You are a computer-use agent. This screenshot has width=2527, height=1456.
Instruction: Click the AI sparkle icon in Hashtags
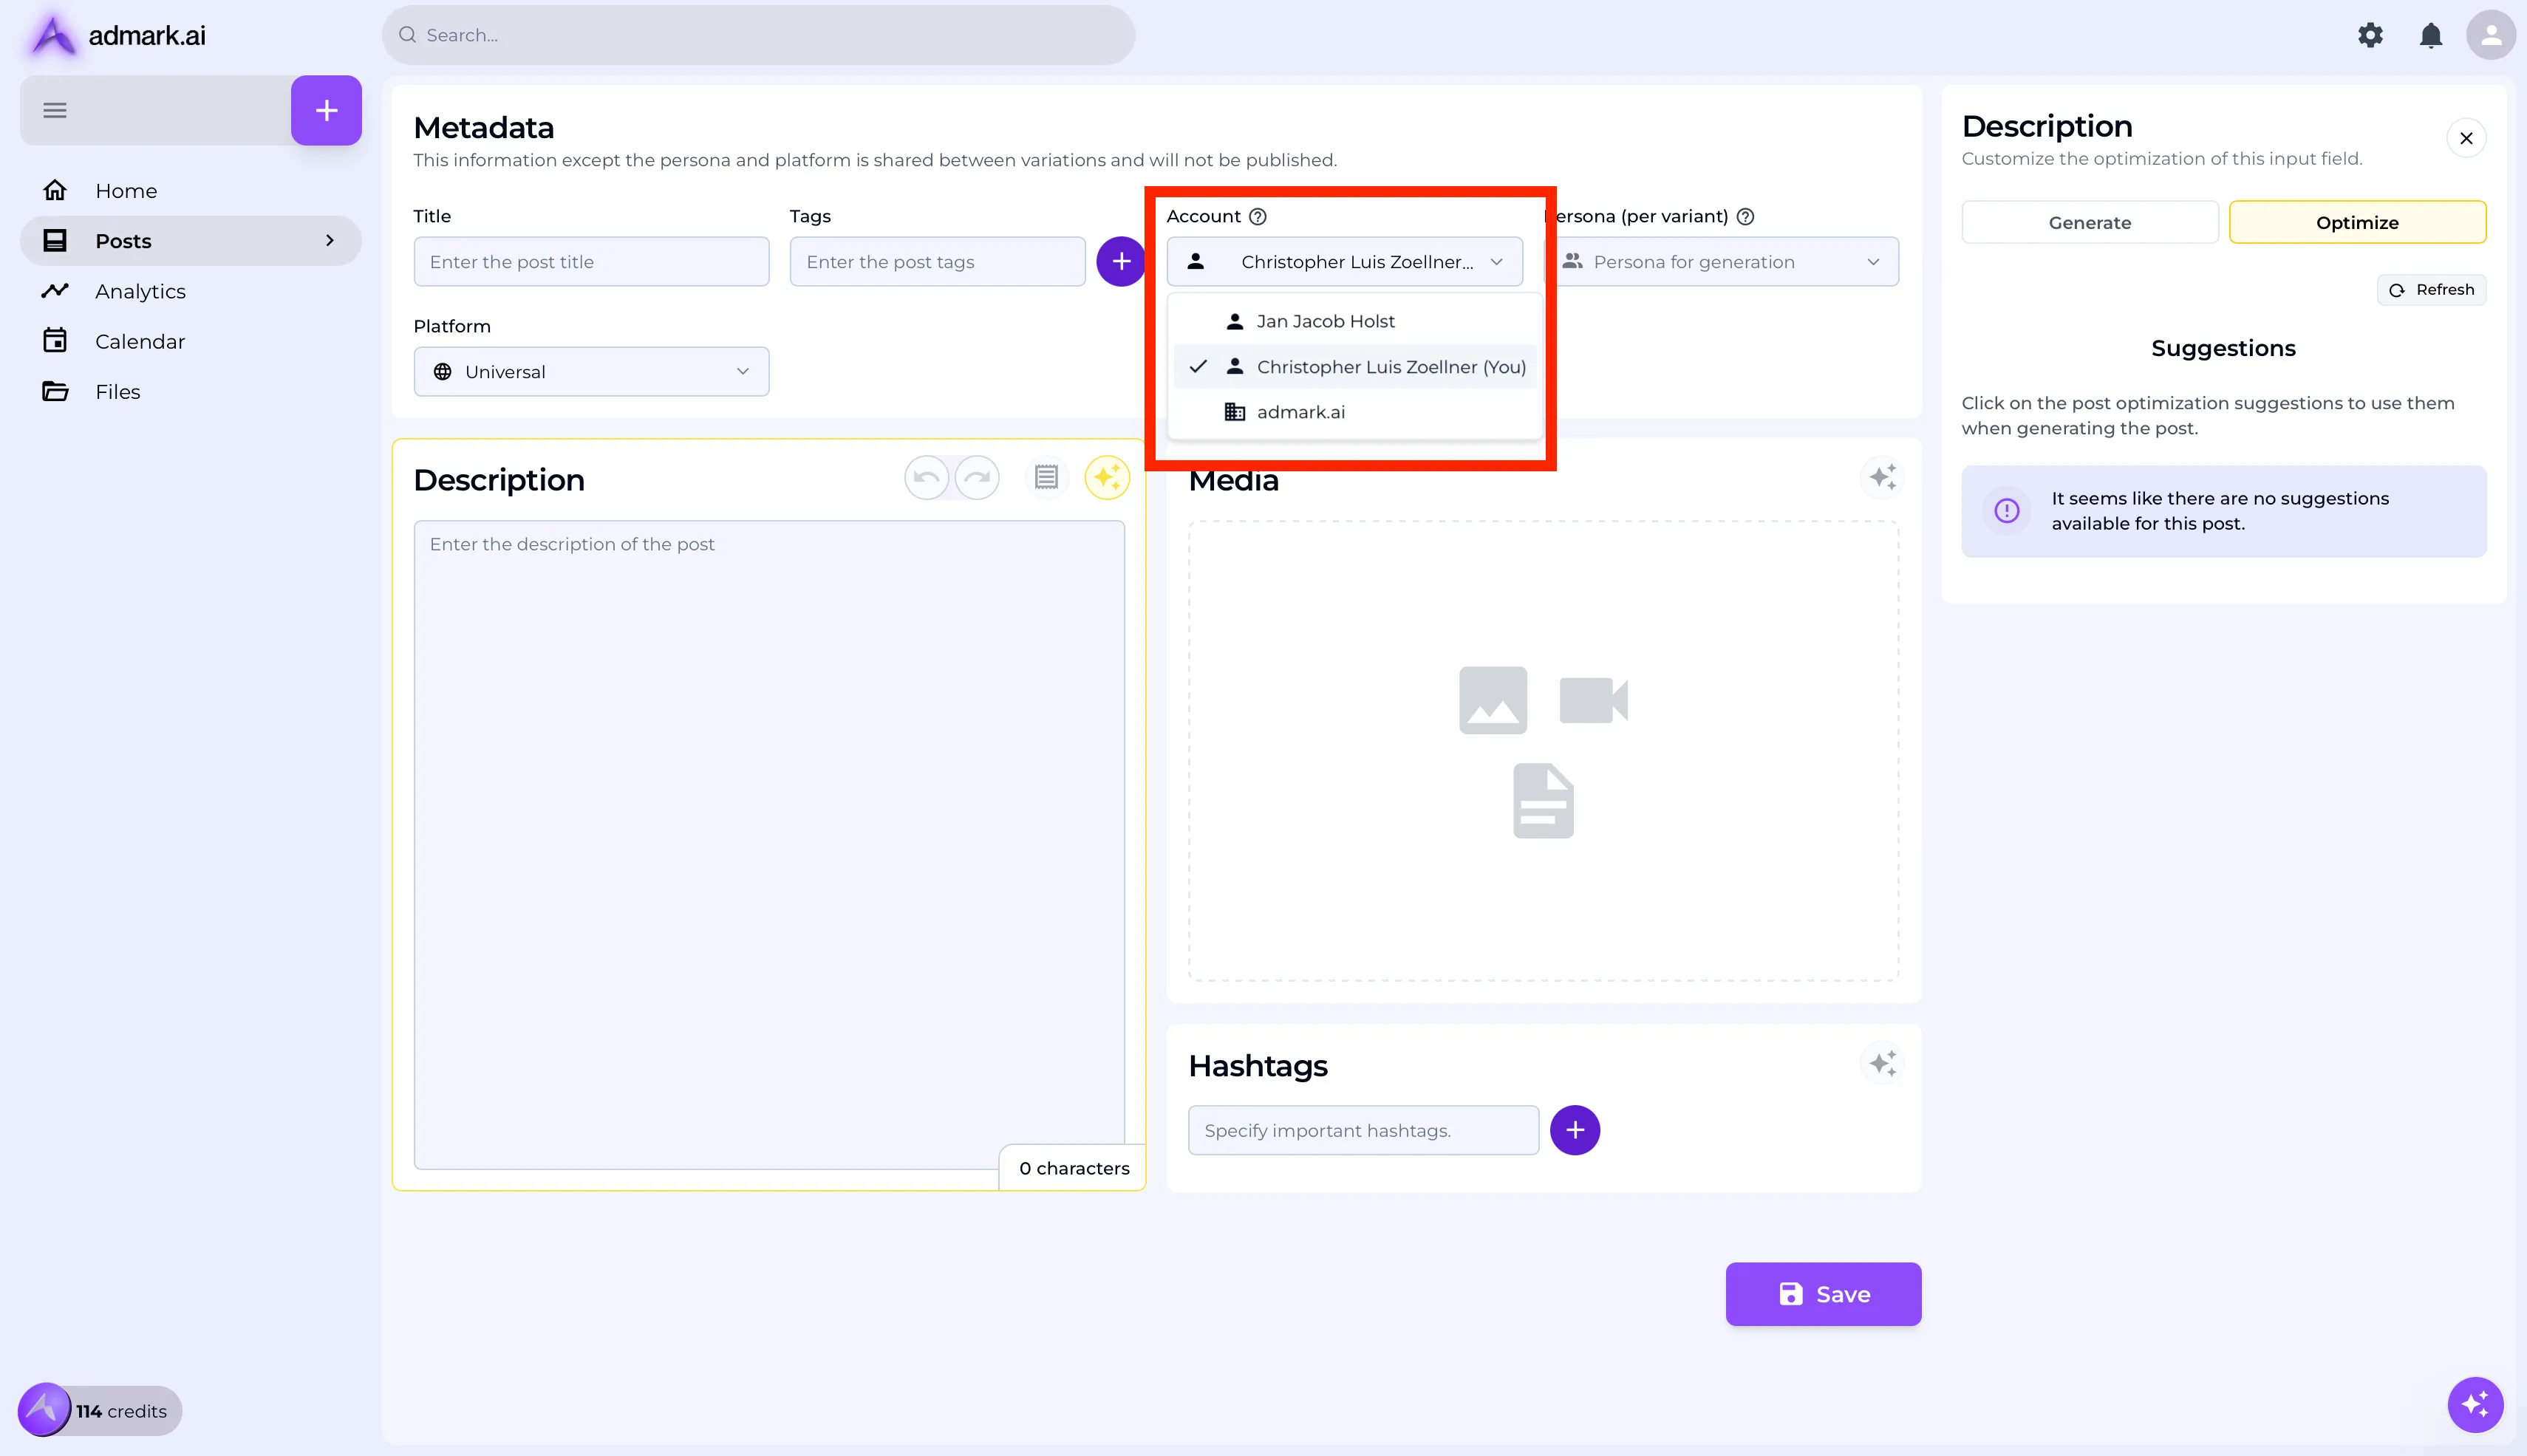point(1882,1063)
